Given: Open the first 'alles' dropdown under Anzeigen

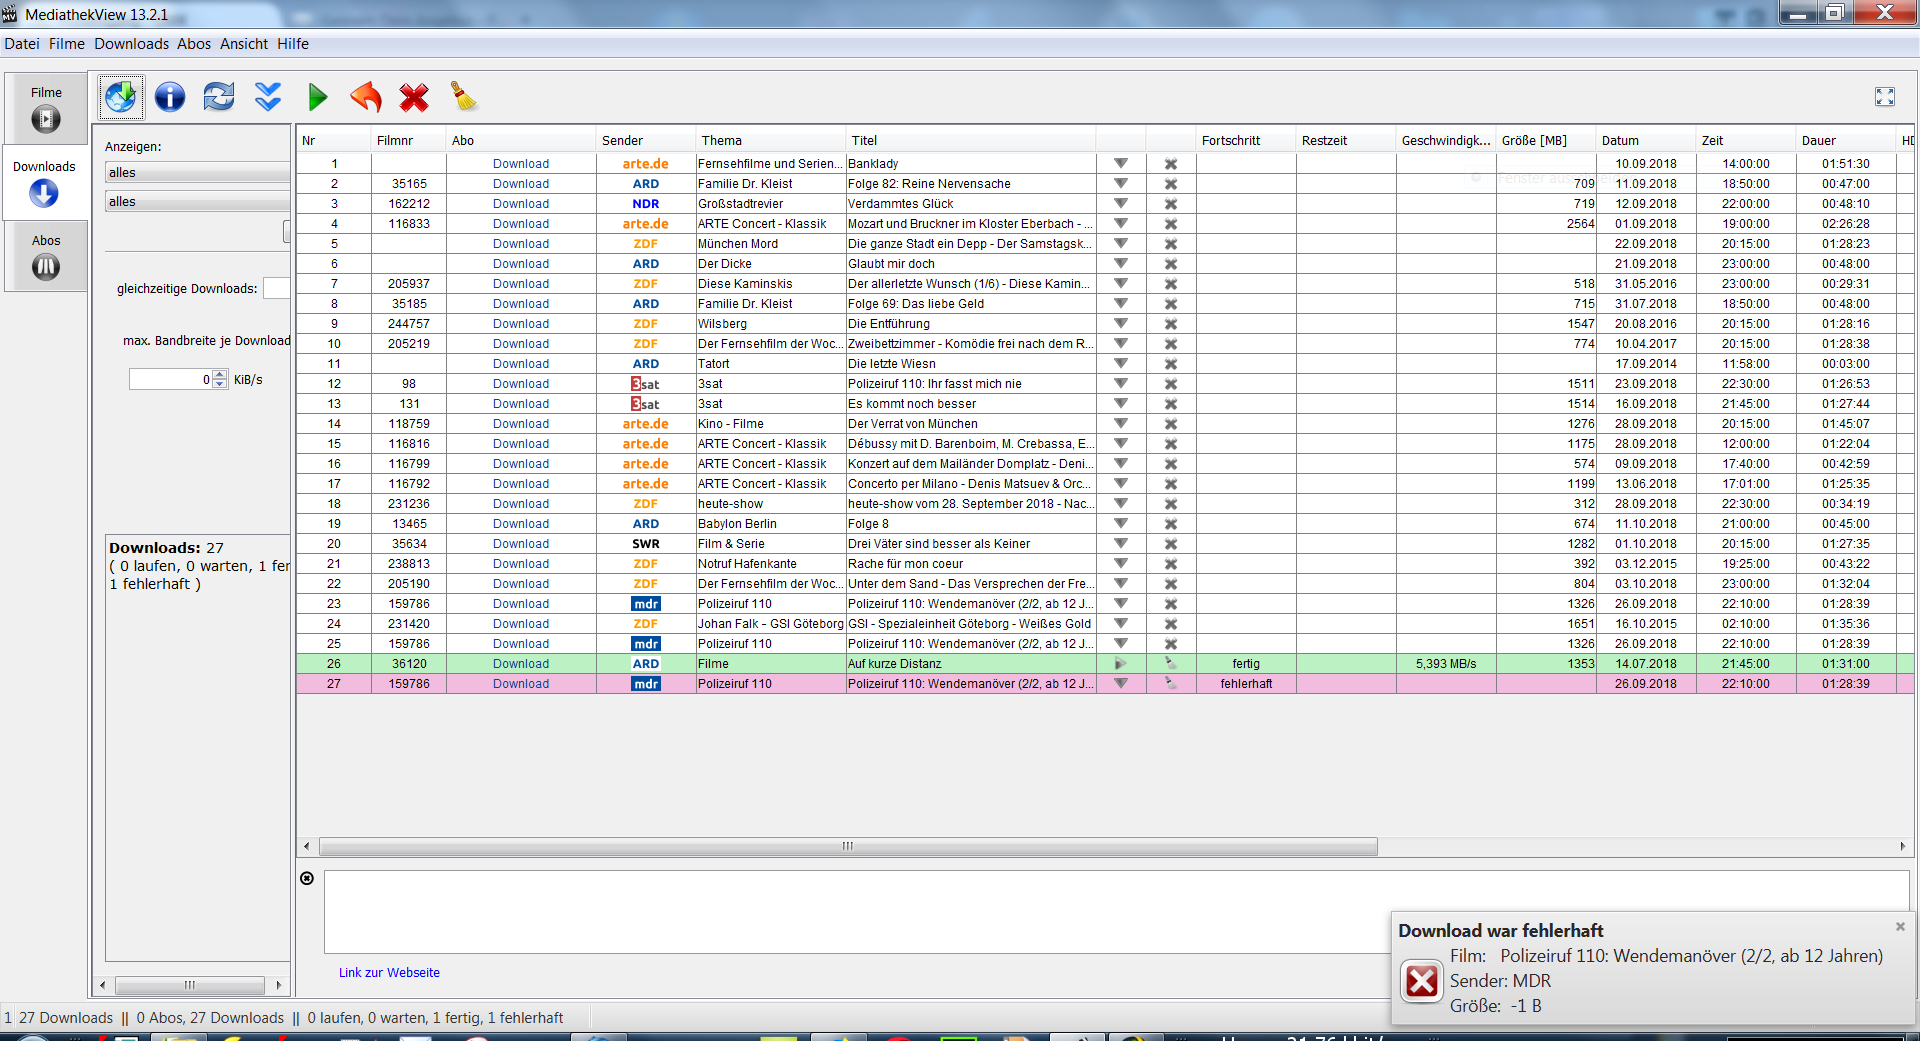Looking at the screenshot, I should (197, 173).
